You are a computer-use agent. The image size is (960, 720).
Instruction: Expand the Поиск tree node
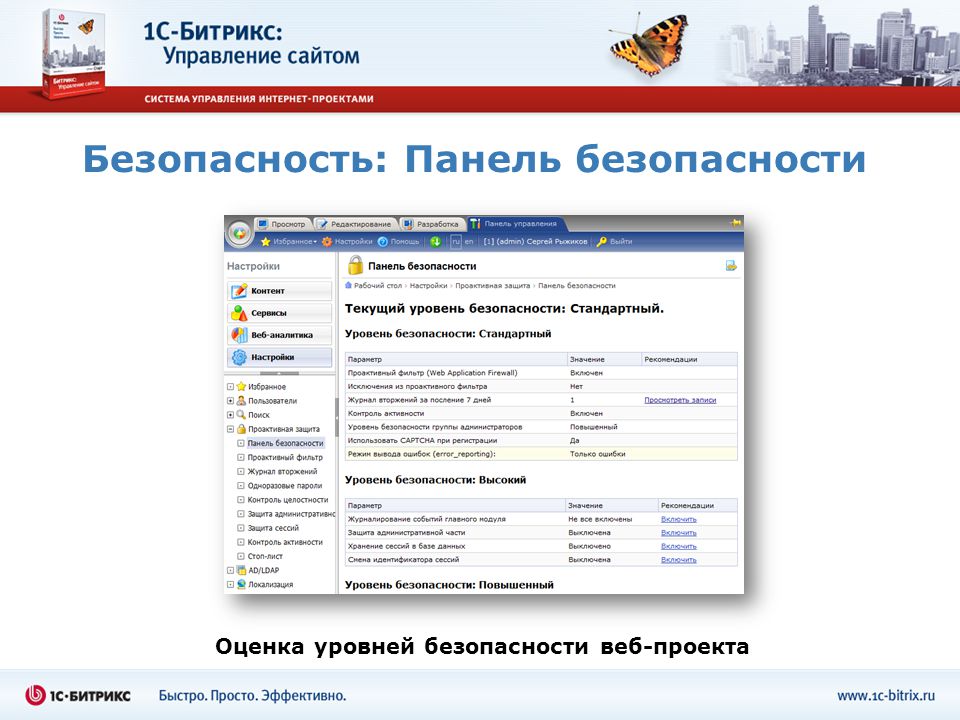click(230, 415)
